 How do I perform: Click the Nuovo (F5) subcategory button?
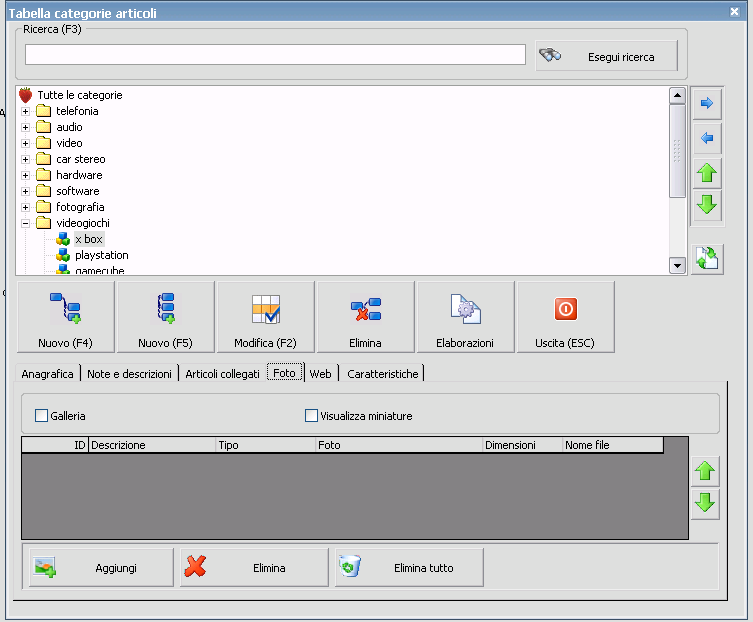click(166, 317)
